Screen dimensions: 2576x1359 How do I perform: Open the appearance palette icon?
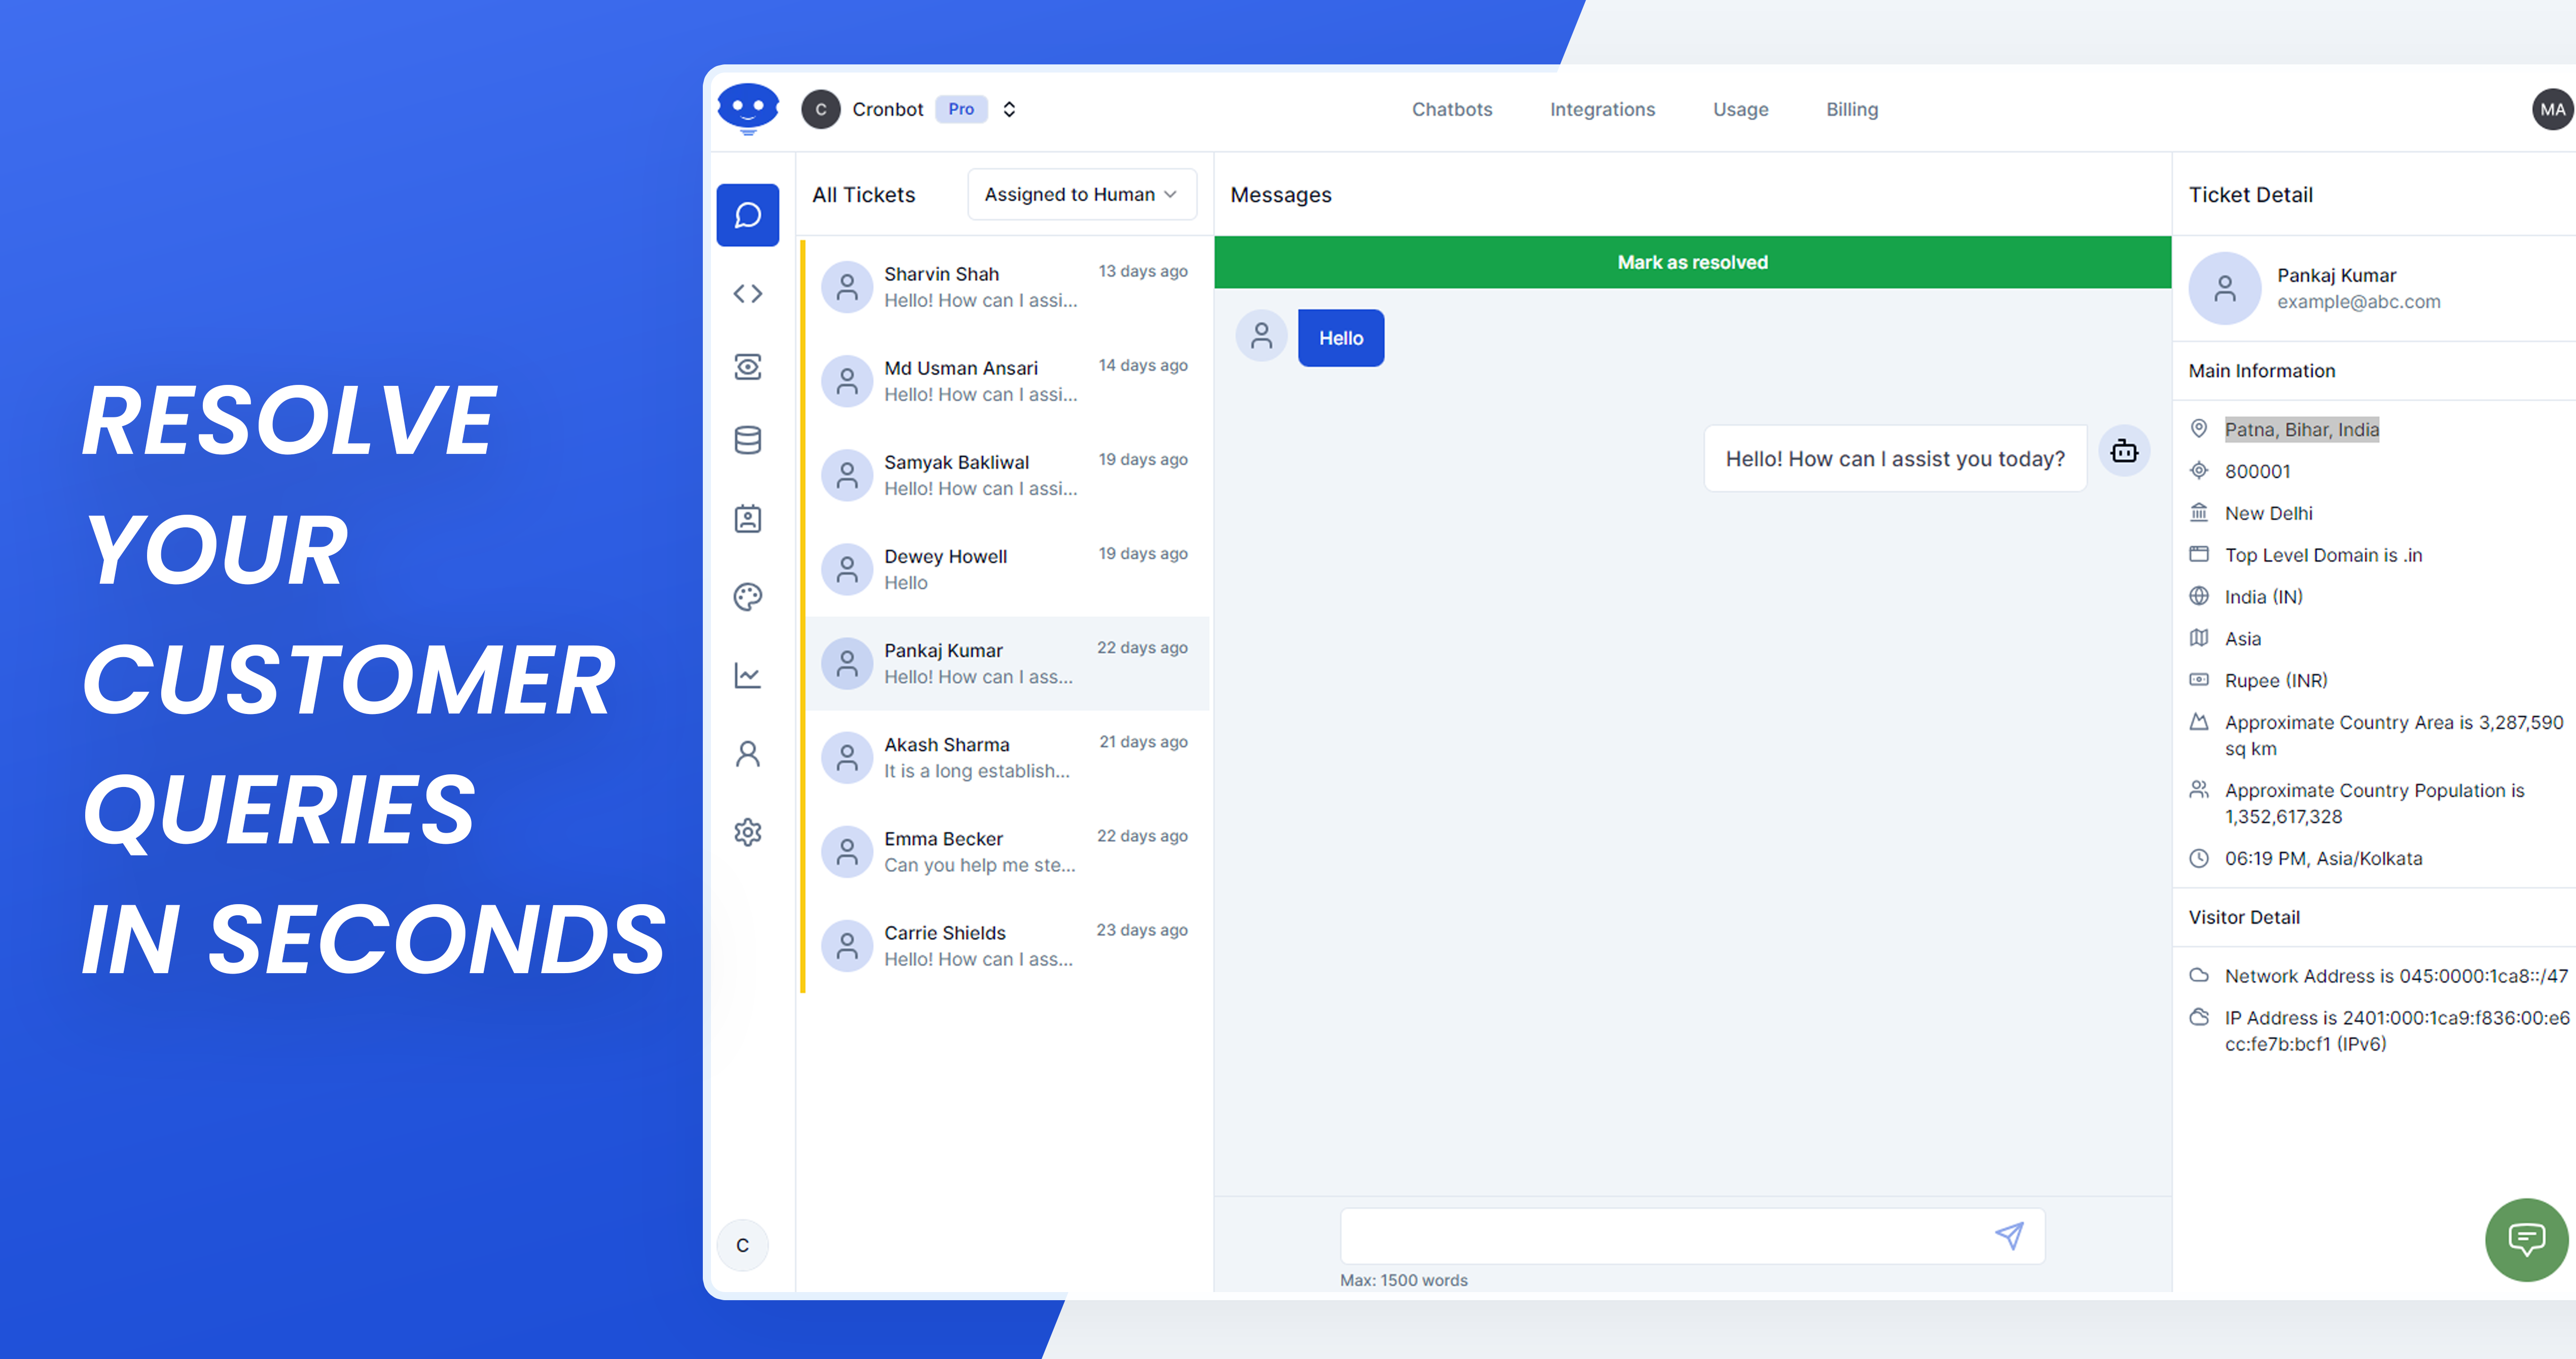coord(747,597)
